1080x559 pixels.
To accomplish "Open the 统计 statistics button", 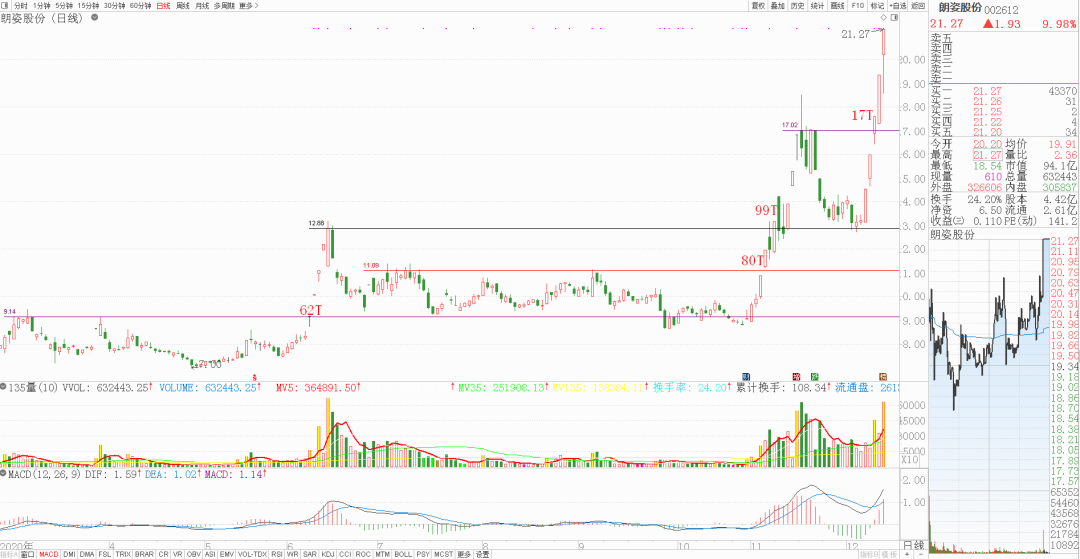I will click(x=818, y=6).
